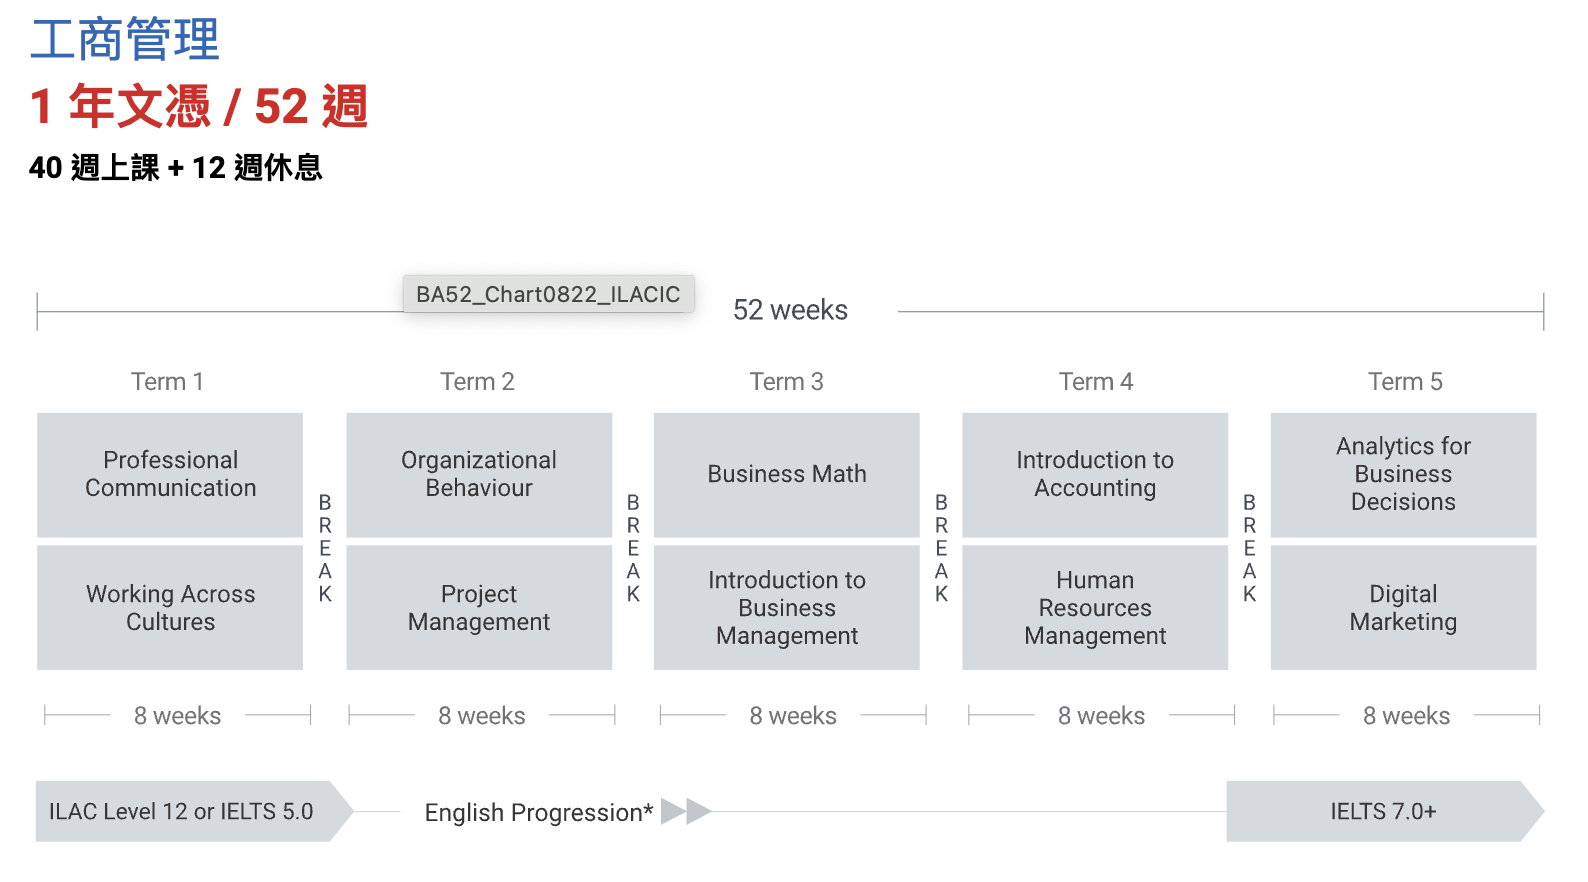
Task: Select the Working Across Cultures box
Action: [170, 607]
